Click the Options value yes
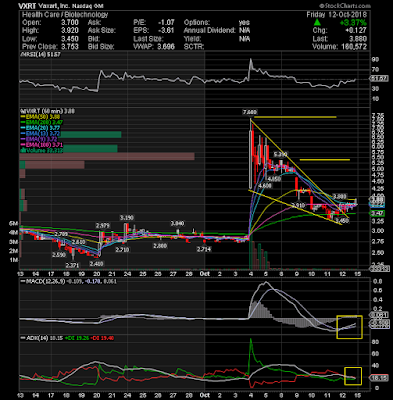 (x=244, y=23)
